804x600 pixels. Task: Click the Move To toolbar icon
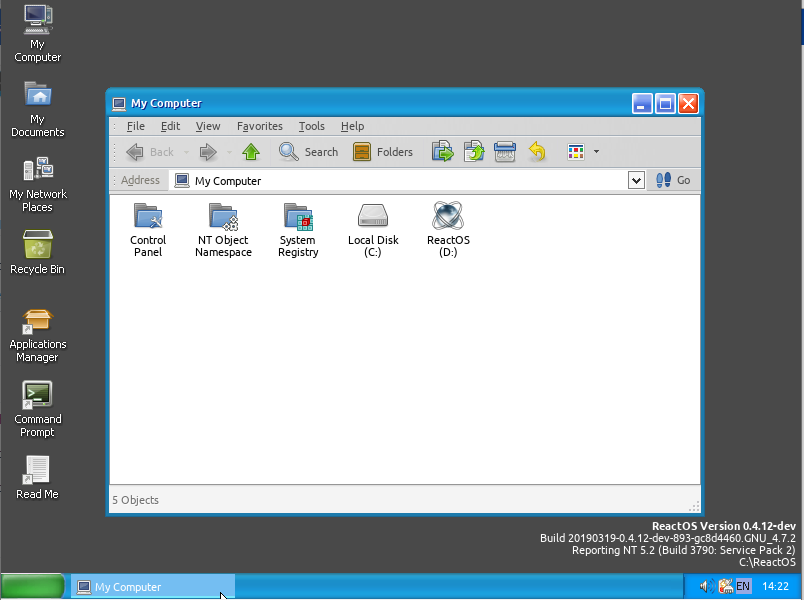coord(443,152)
